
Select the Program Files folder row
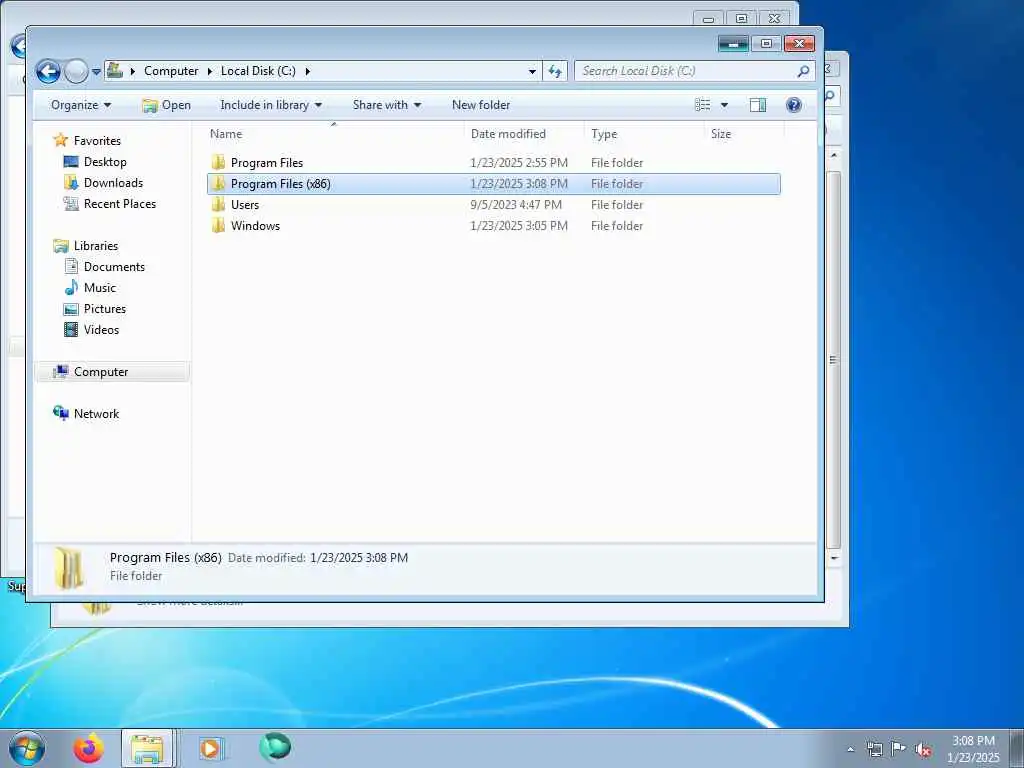[x=493, y=163]
